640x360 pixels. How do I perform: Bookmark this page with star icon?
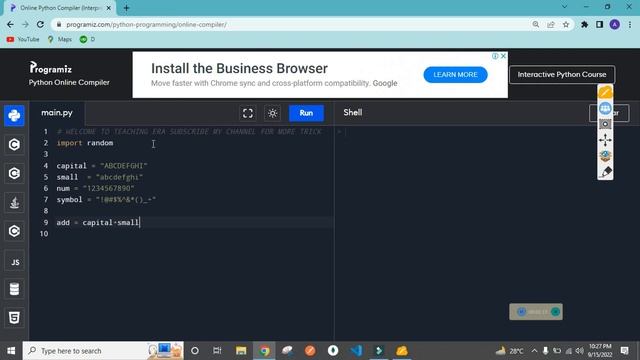coord(566,24)
